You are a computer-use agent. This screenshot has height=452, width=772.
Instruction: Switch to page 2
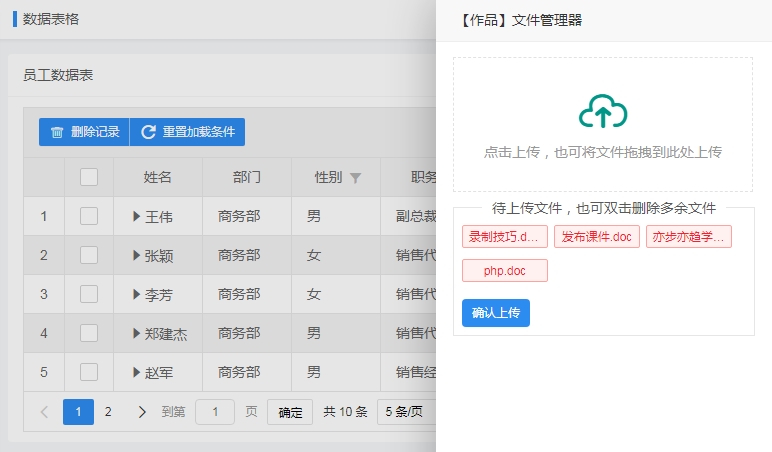[108, 412]
